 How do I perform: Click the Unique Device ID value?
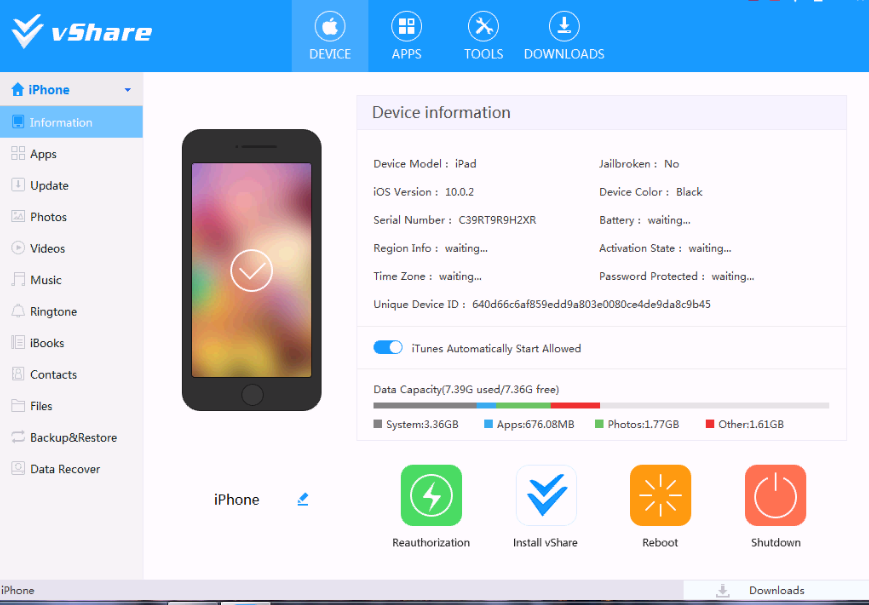click(x=591, y=304)
